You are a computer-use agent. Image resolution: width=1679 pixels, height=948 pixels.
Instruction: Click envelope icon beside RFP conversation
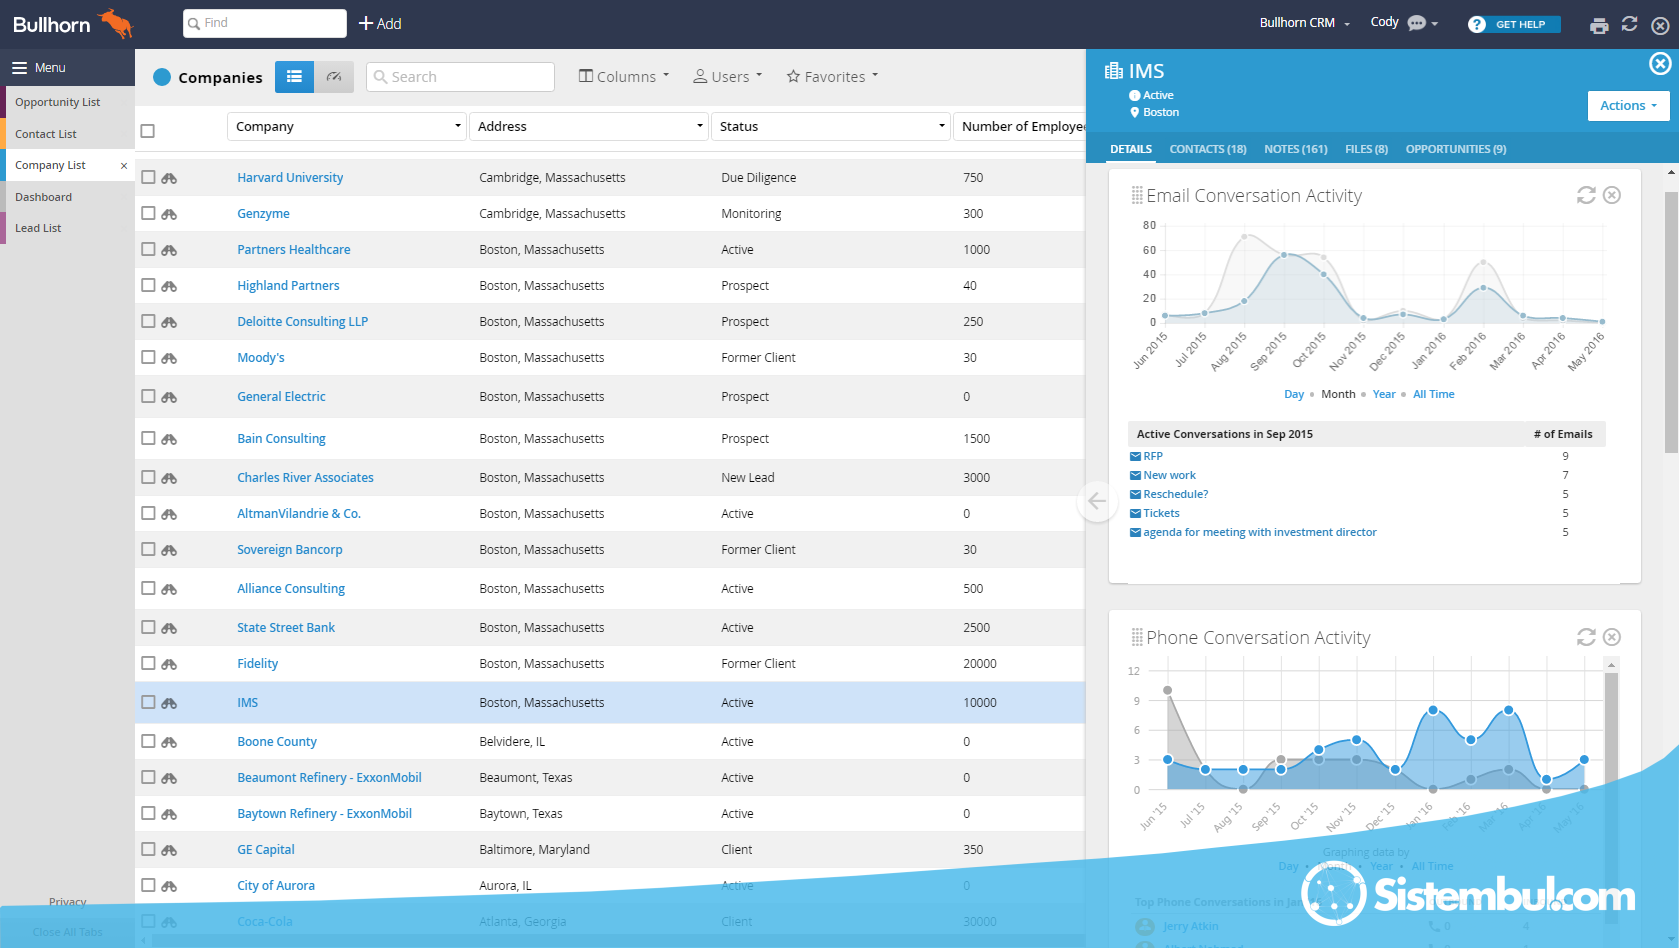[1135, 457]
